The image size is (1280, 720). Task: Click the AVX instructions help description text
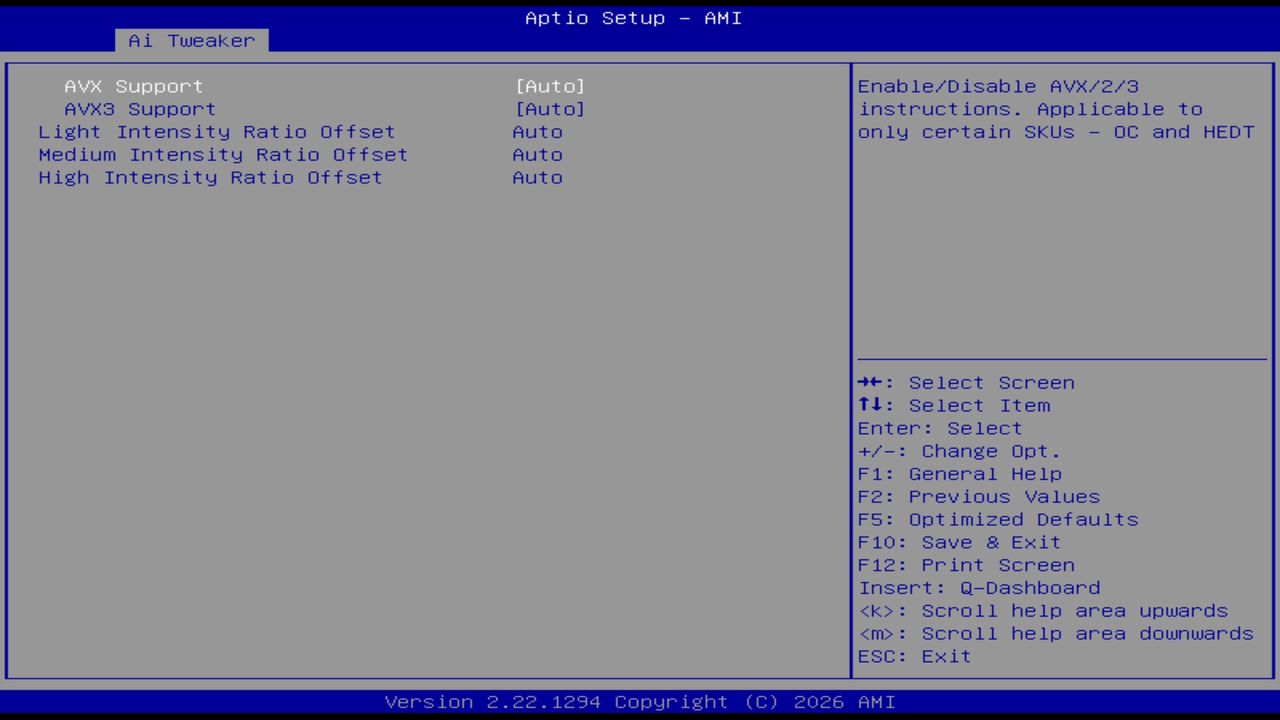pyautogui.click(x=1055, y=109)
